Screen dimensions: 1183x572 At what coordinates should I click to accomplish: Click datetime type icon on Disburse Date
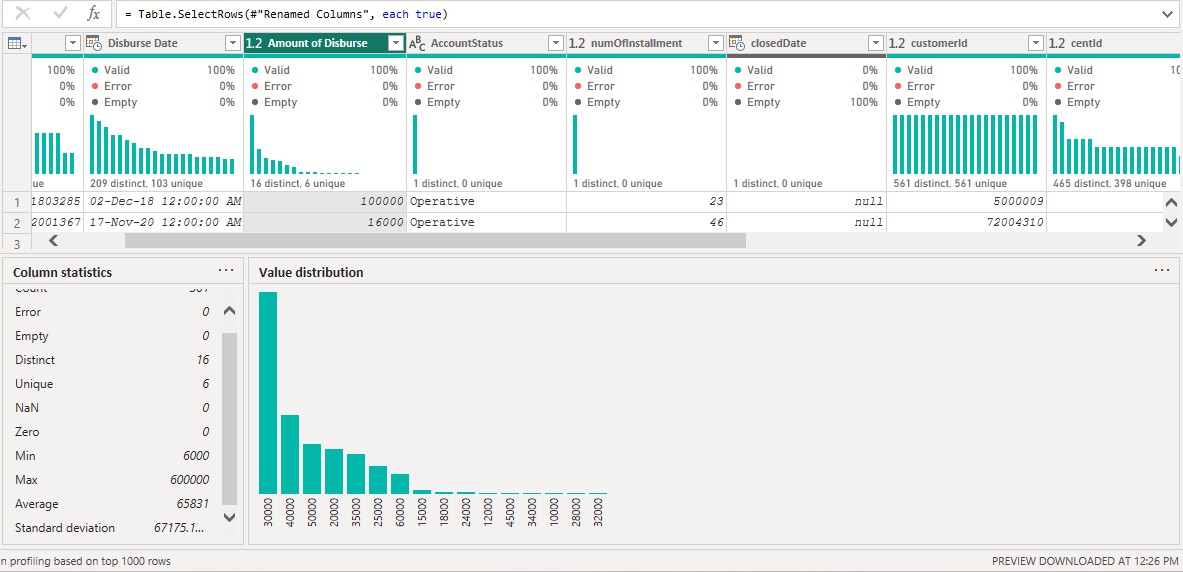pyautogui.click(x=94, y=44)
